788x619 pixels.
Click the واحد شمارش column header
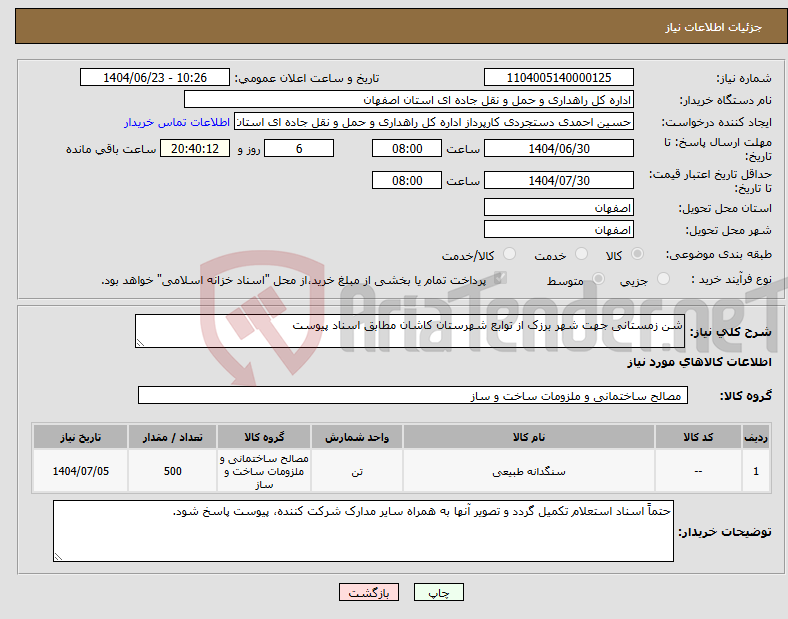click(x=357, y=437)
